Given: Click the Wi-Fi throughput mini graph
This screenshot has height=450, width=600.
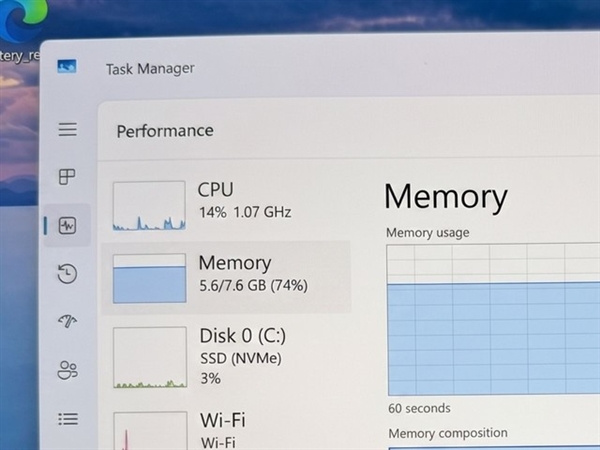Looking at the screenshot, I should pos(150,431).
